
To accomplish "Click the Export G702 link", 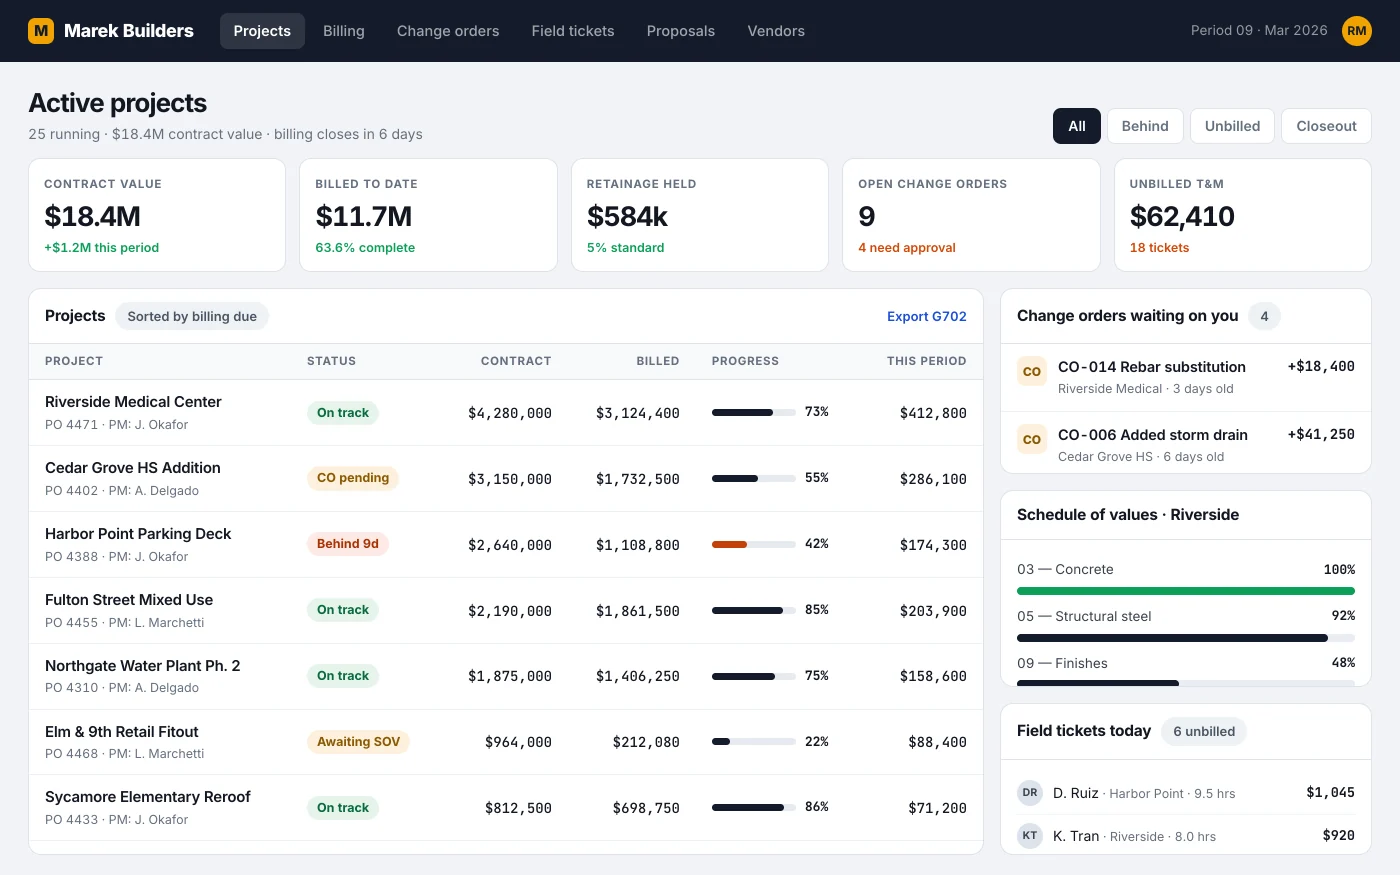I will coord(927,316).
